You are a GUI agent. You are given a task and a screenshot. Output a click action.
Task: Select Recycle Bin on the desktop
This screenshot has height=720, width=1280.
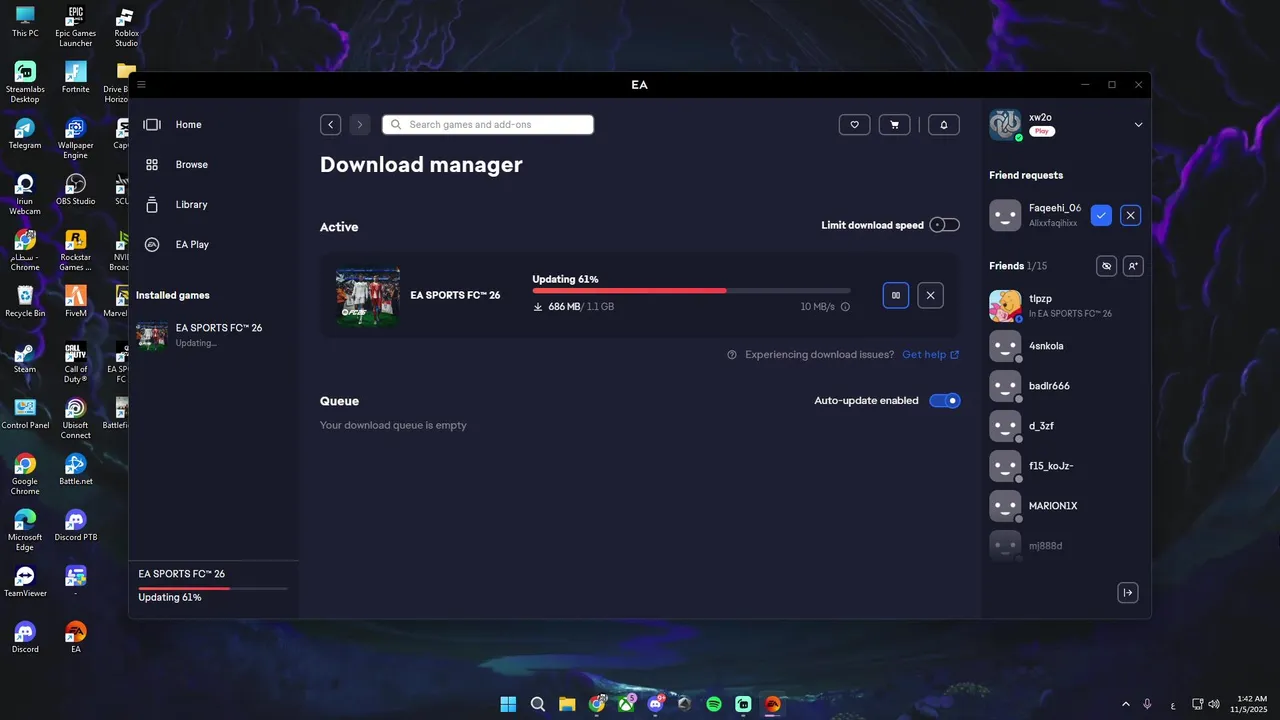click(x=25, y=302)
